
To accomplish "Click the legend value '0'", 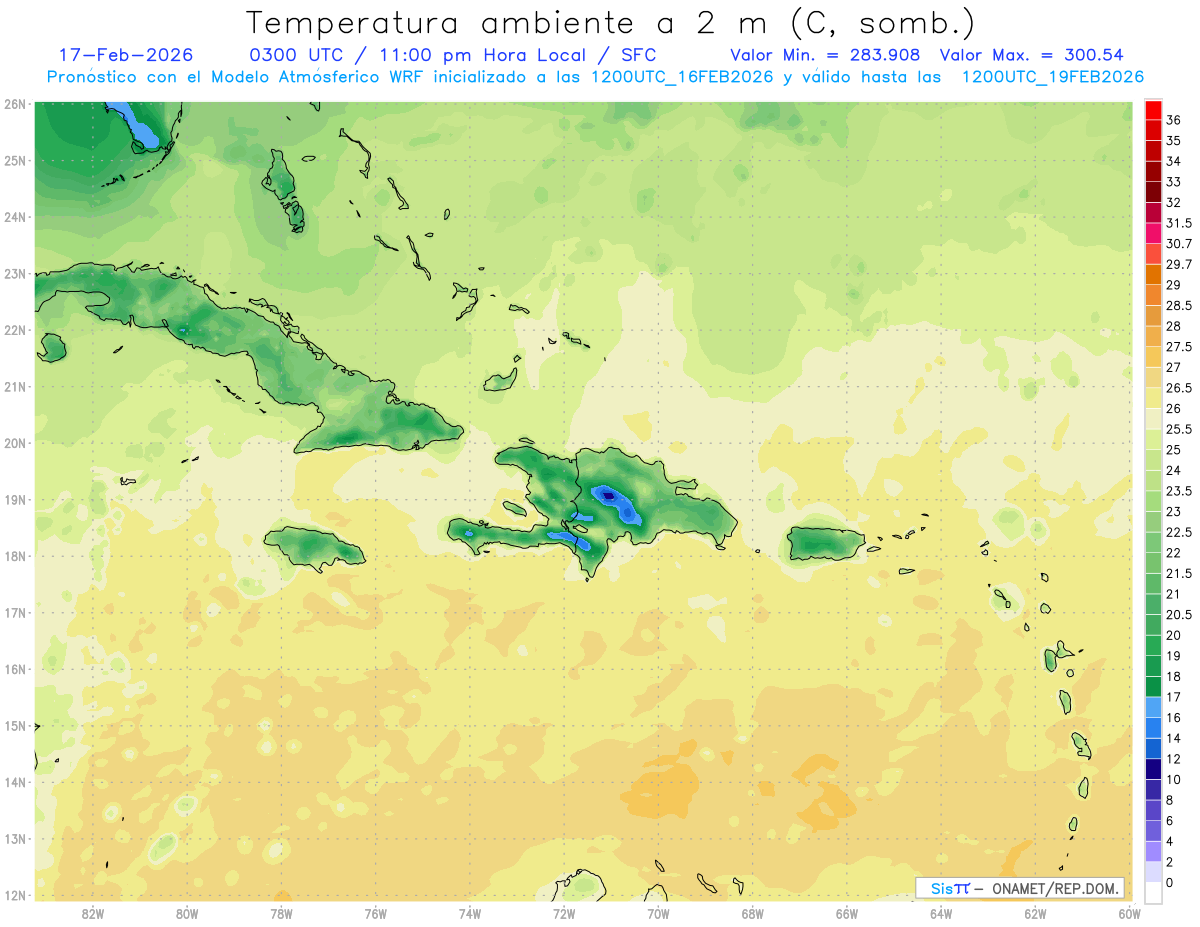I will (x=1170, y=883).
